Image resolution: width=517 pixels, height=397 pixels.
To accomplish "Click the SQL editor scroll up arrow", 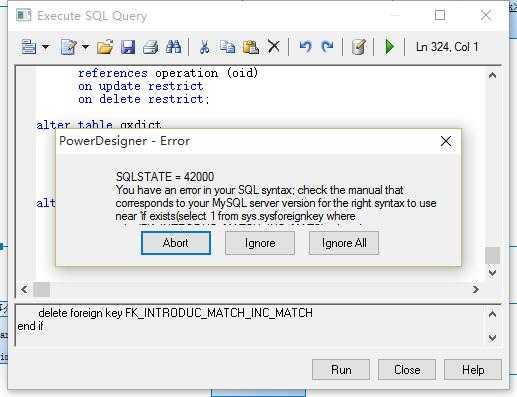I will 492,76.
